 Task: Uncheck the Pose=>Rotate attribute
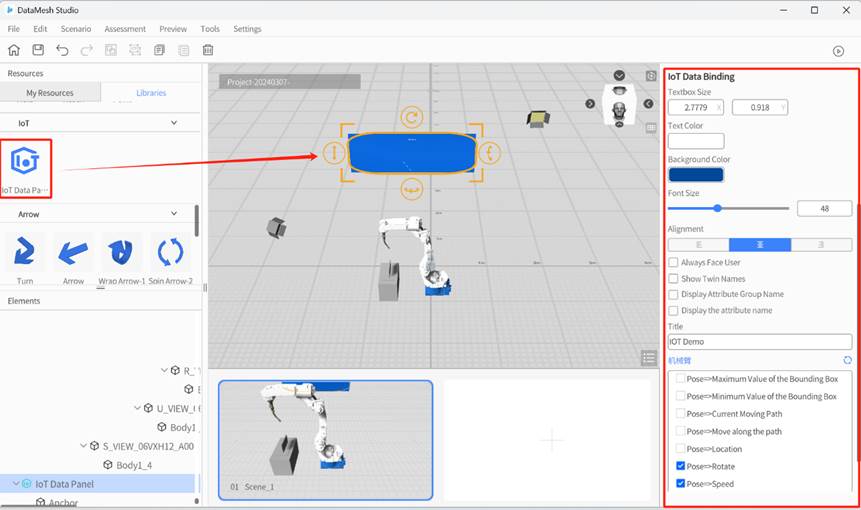point(681,466)
